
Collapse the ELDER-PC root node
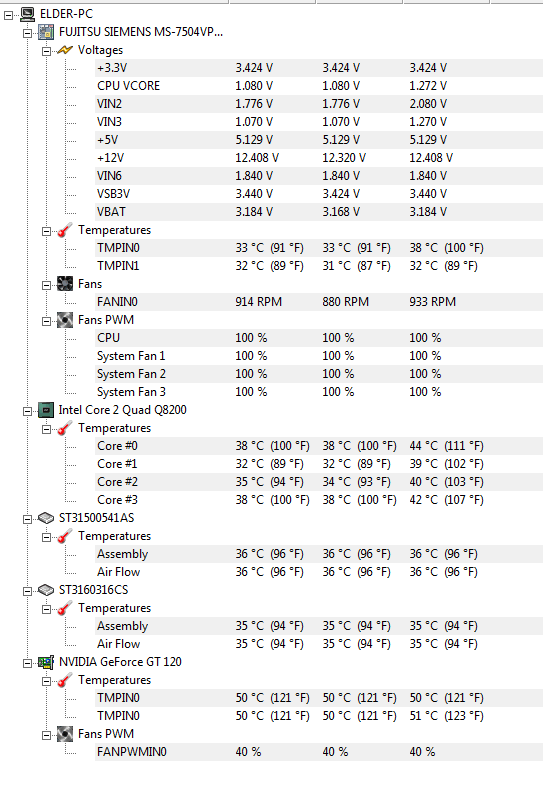point(9,16)
